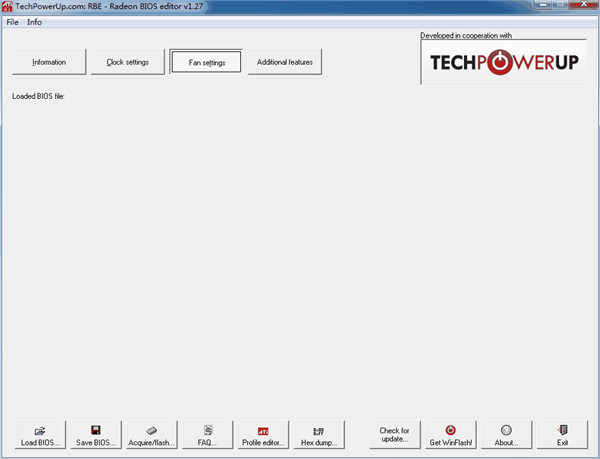Viewport: 600px width, 459px height.
Task: Minimize the RBE window
Action: pos(543,5)
